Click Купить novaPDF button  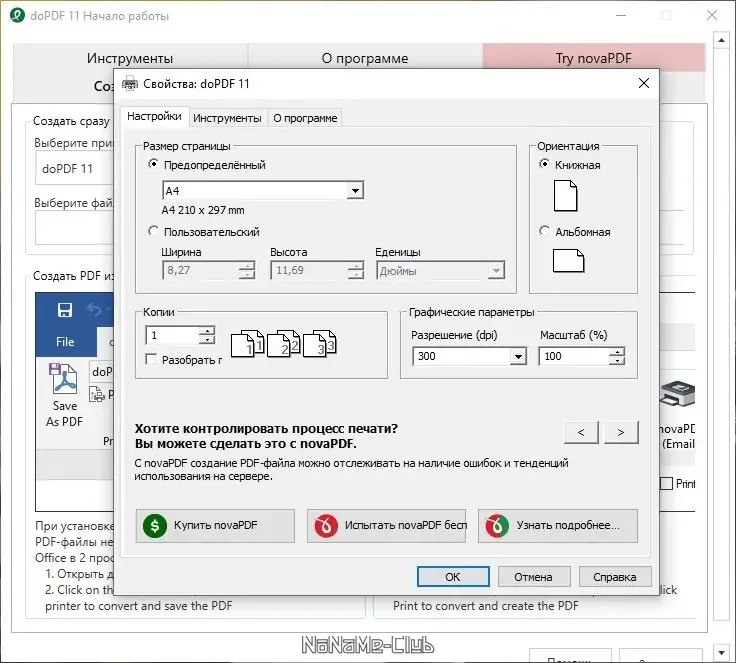[215, 525]
